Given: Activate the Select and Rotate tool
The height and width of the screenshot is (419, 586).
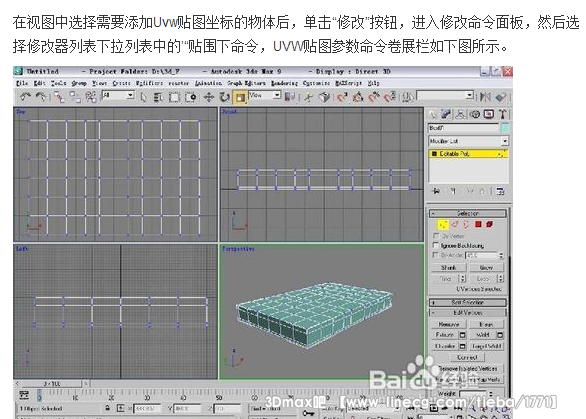Looking at the screenshot, I should tap(224, 97).
